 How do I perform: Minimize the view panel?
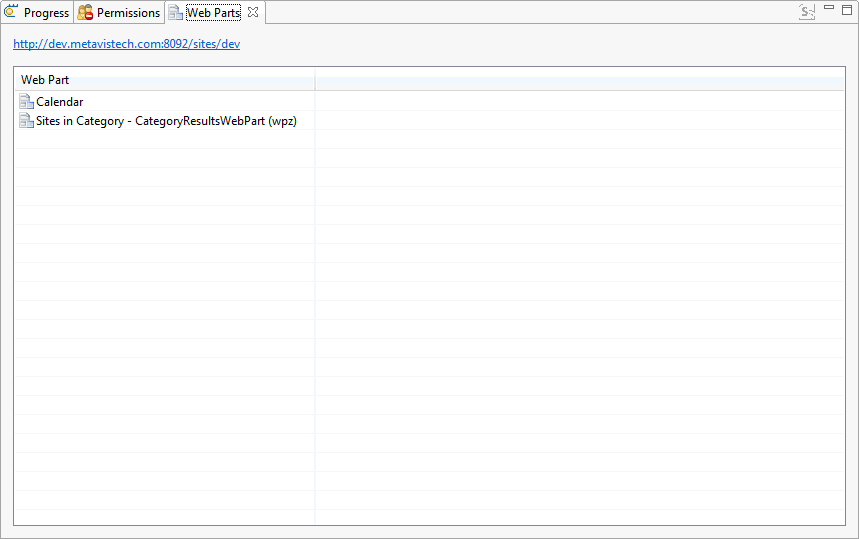click(829, 8)
